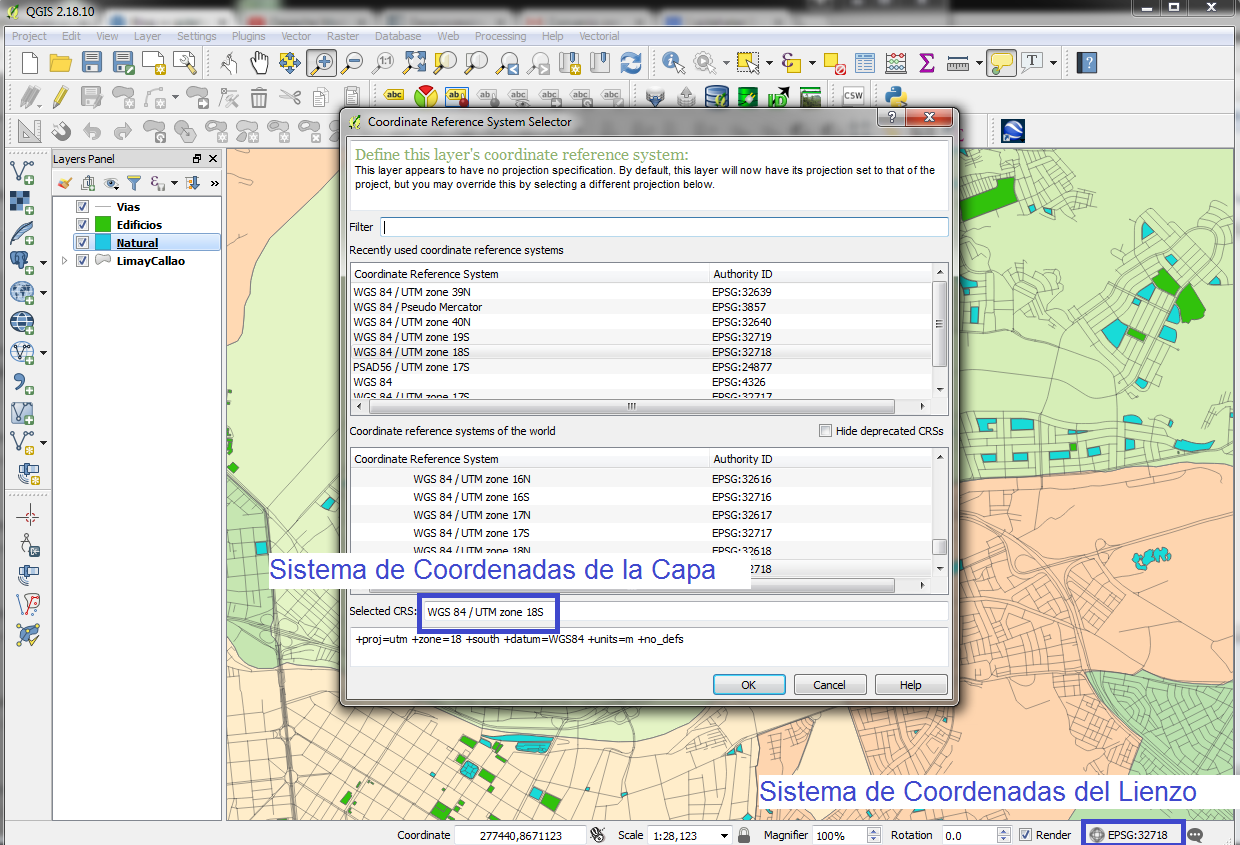Click the Zoom Full extent arrows icon

point(414,63)
